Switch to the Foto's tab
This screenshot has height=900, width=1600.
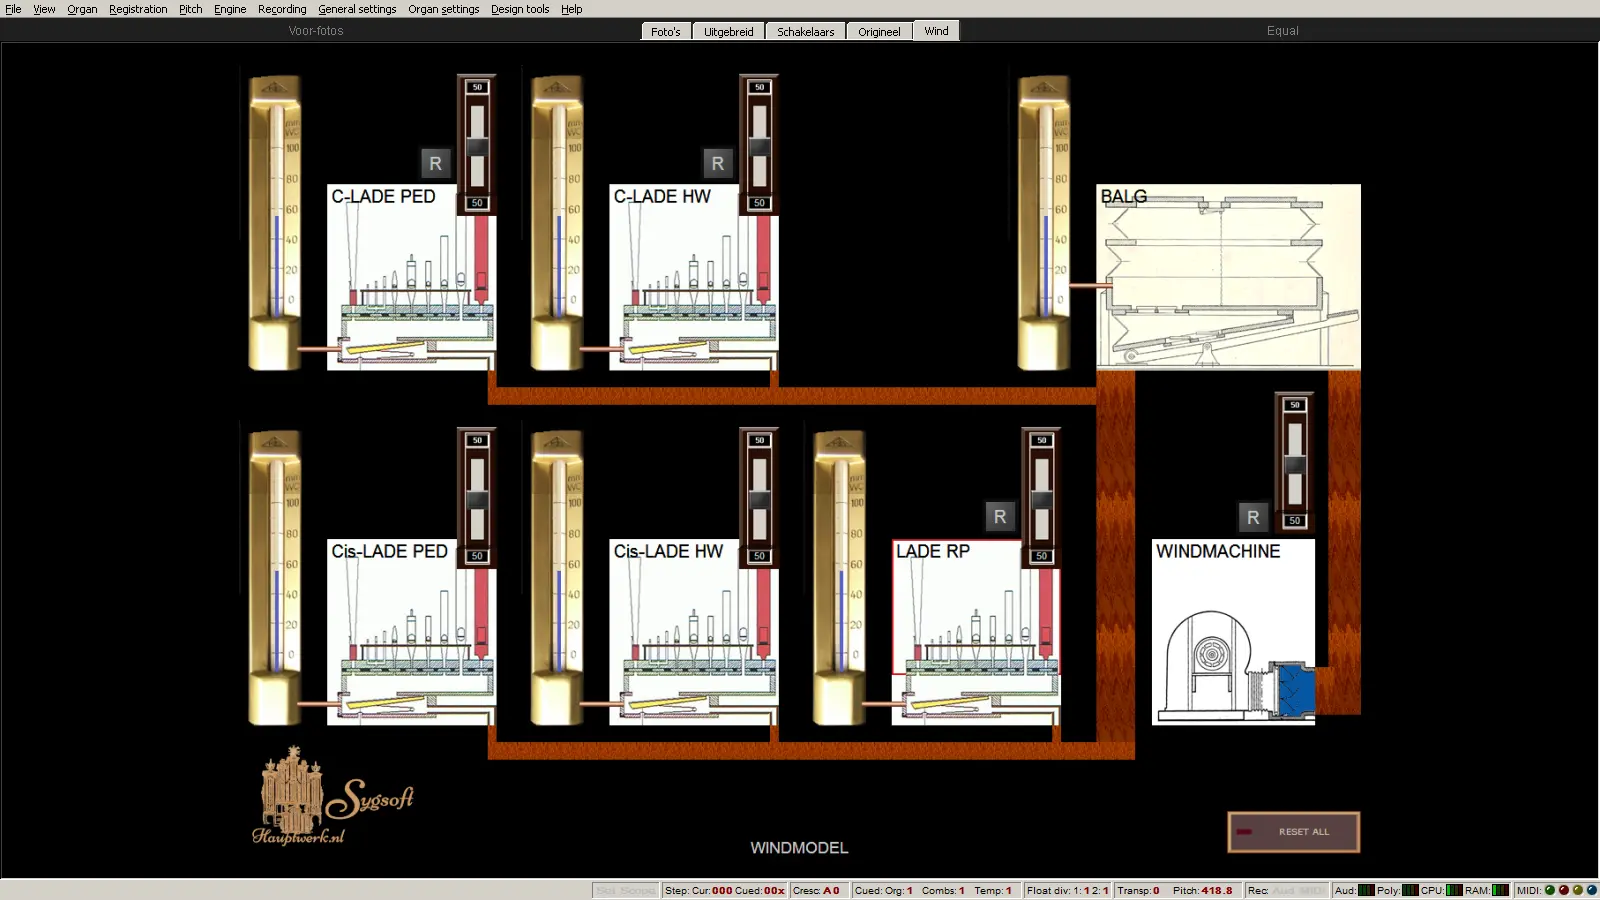665,32
